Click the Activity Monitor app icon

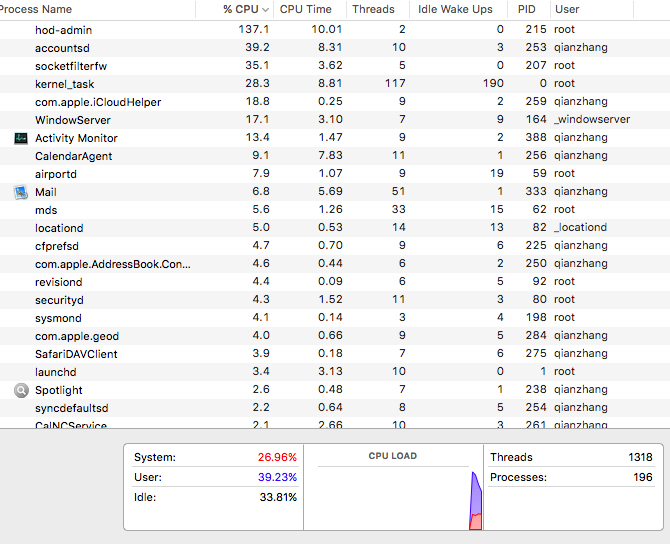tap(21, 138)
